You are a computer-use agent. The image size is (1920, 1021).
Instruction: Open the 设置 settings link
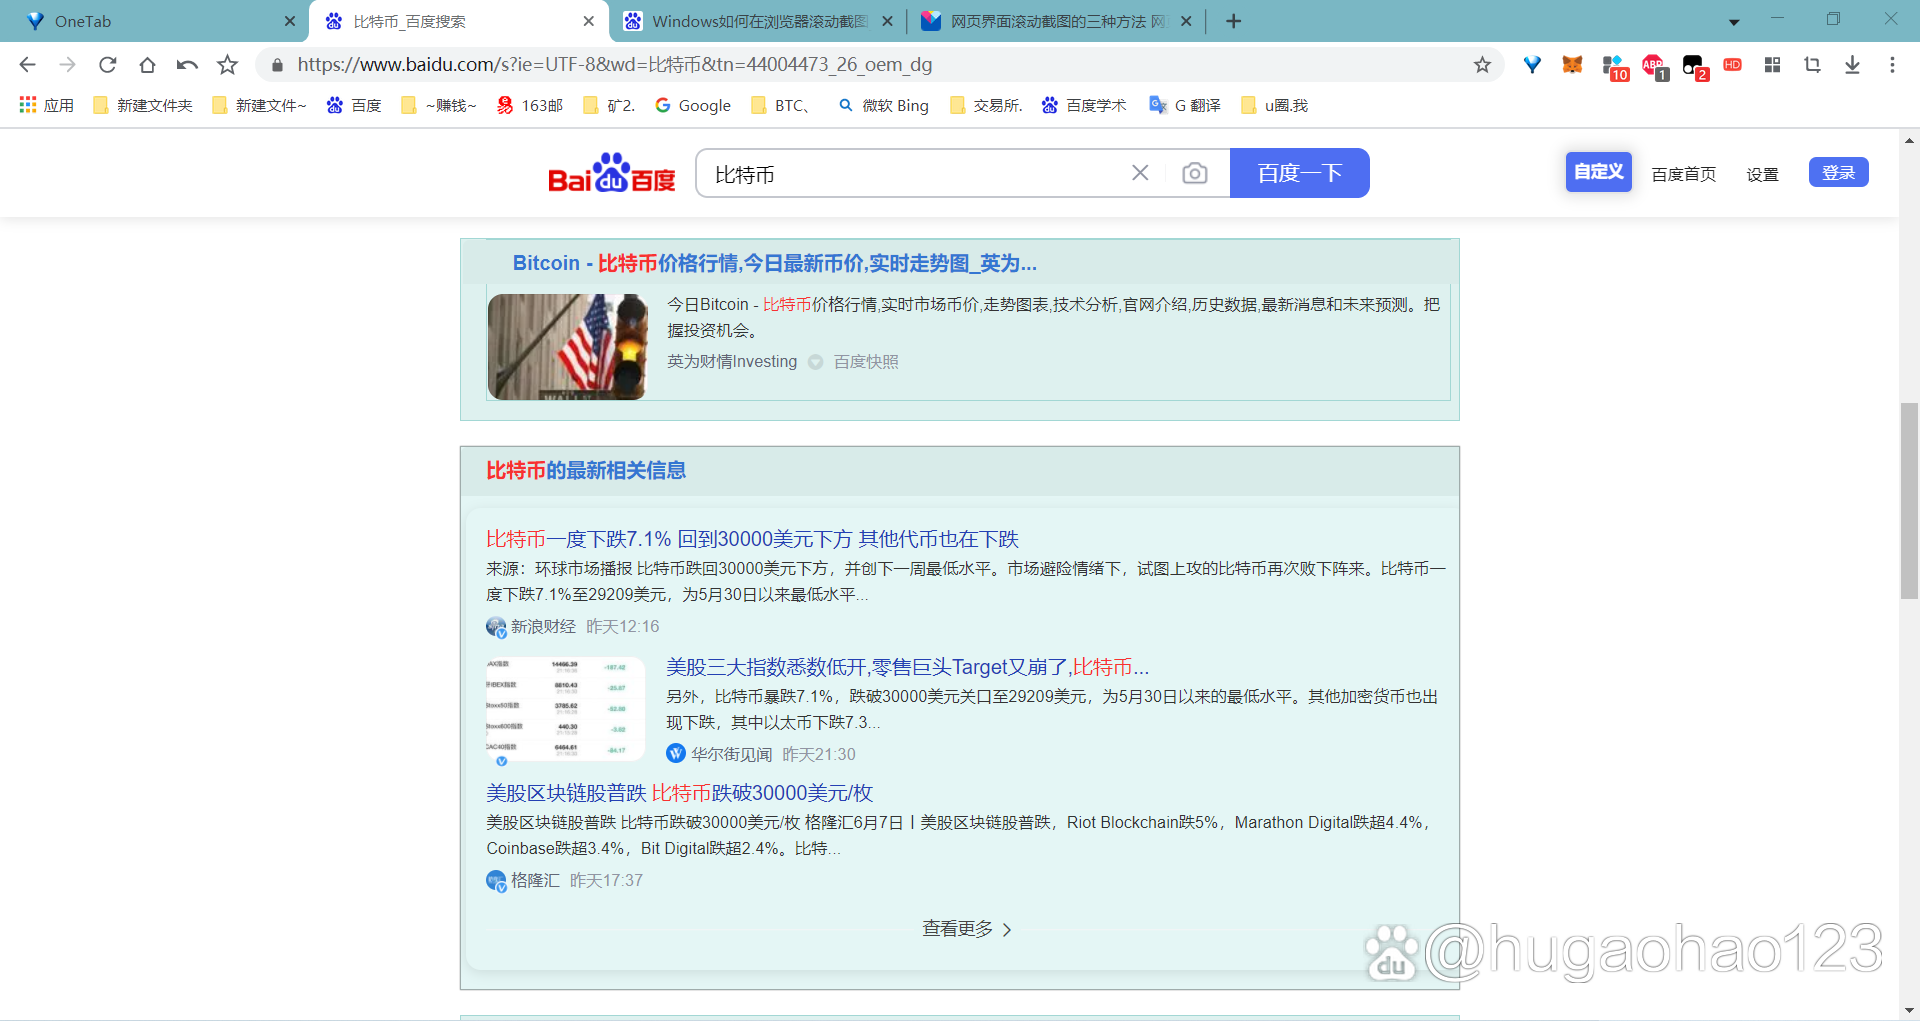tap(1762, 174)
